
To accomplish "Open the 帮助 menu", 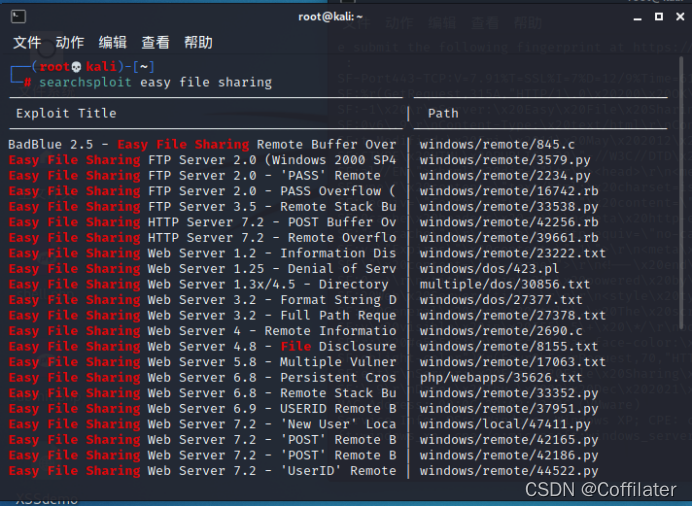I will 198,43.
